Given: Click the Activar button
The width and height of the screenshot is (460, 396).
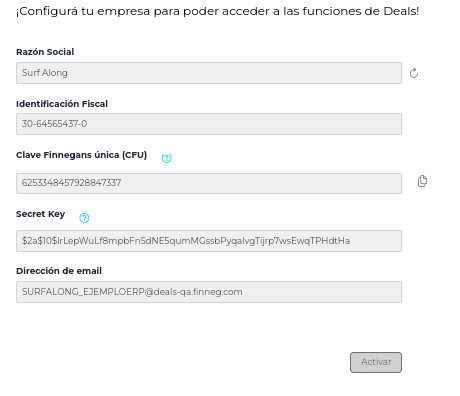Looking at the screenshot, I should 376,362.
